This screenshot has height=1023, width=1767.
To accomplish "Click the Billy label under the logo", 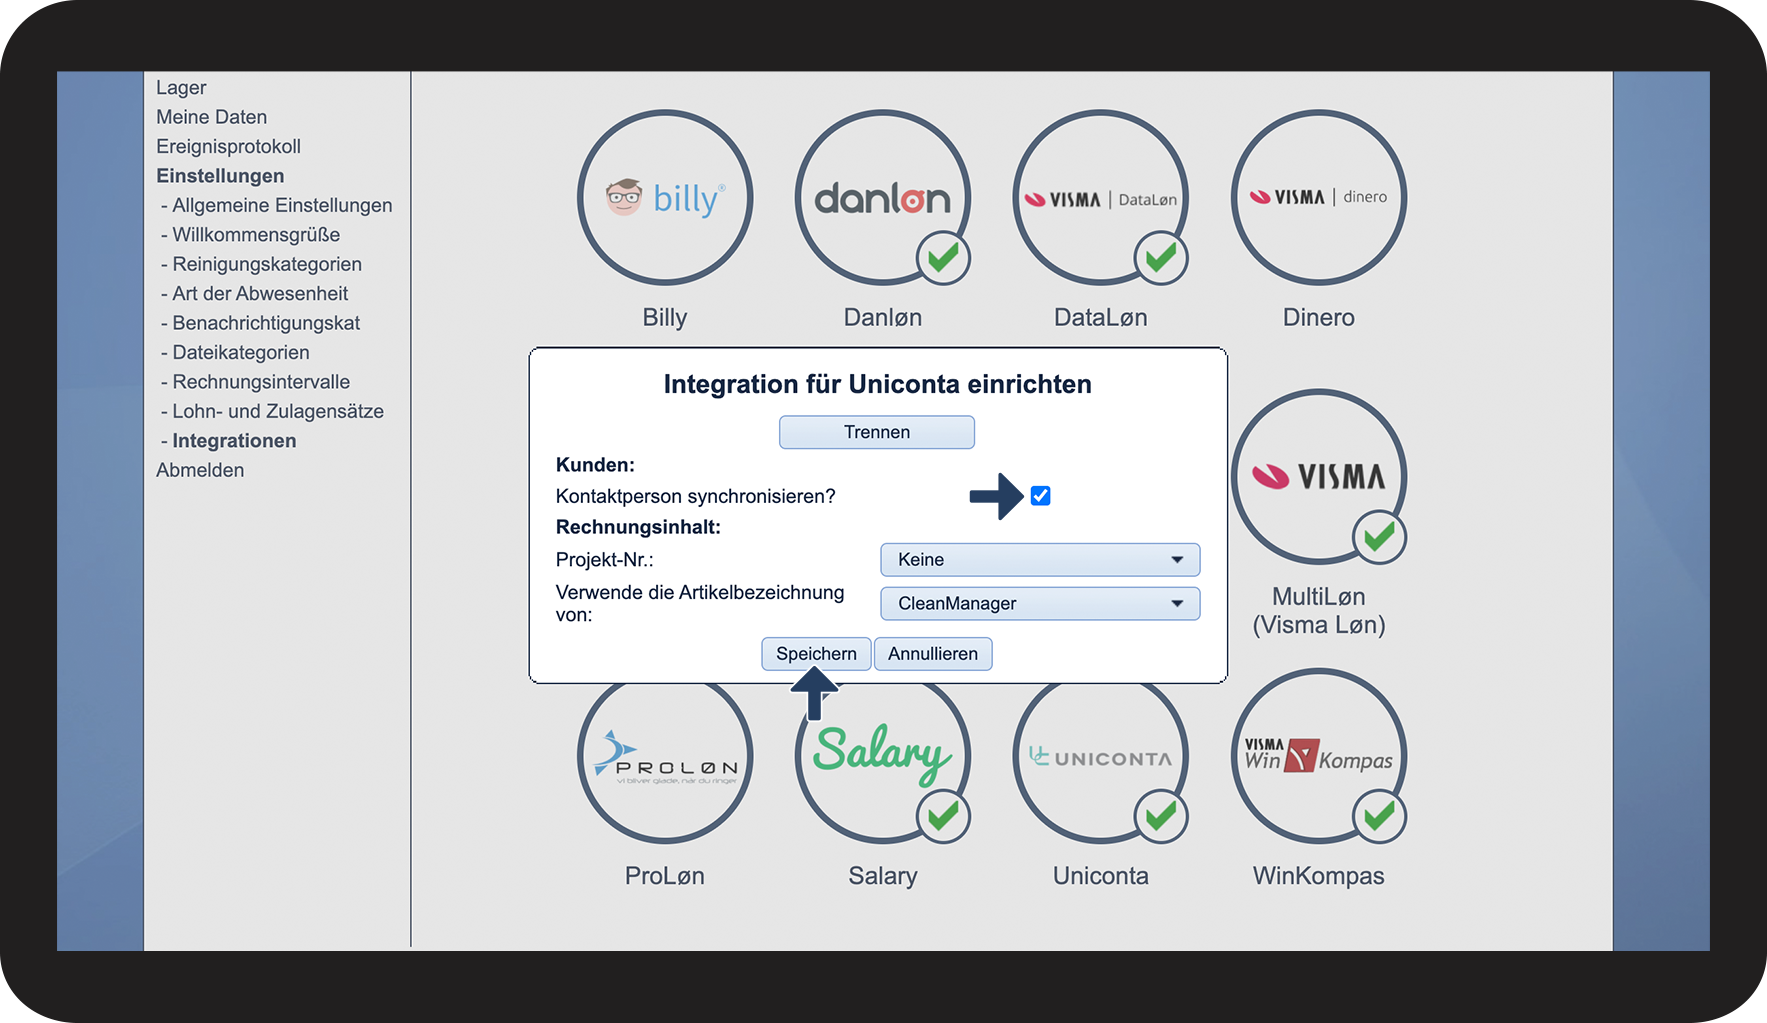I will [665, 318].
